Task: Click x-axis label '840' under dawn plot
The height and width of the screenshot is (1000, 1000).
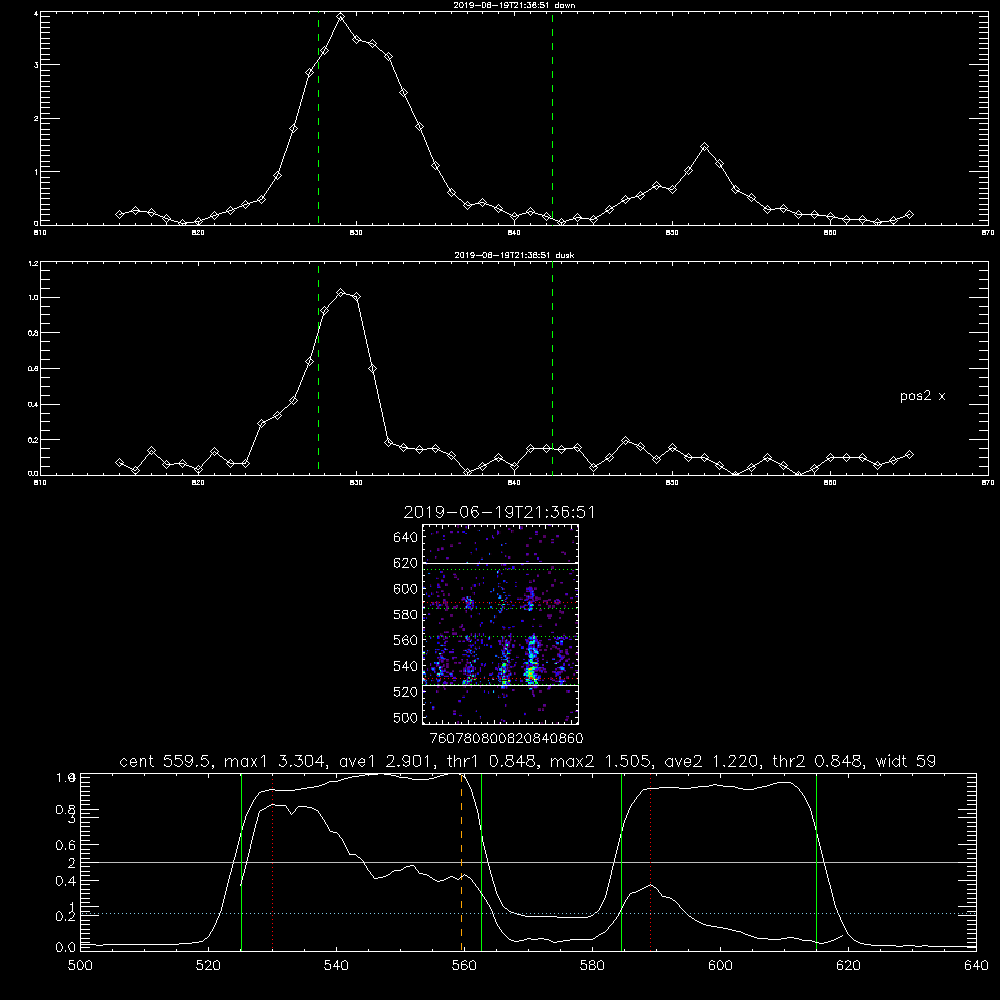Action: 514,233
